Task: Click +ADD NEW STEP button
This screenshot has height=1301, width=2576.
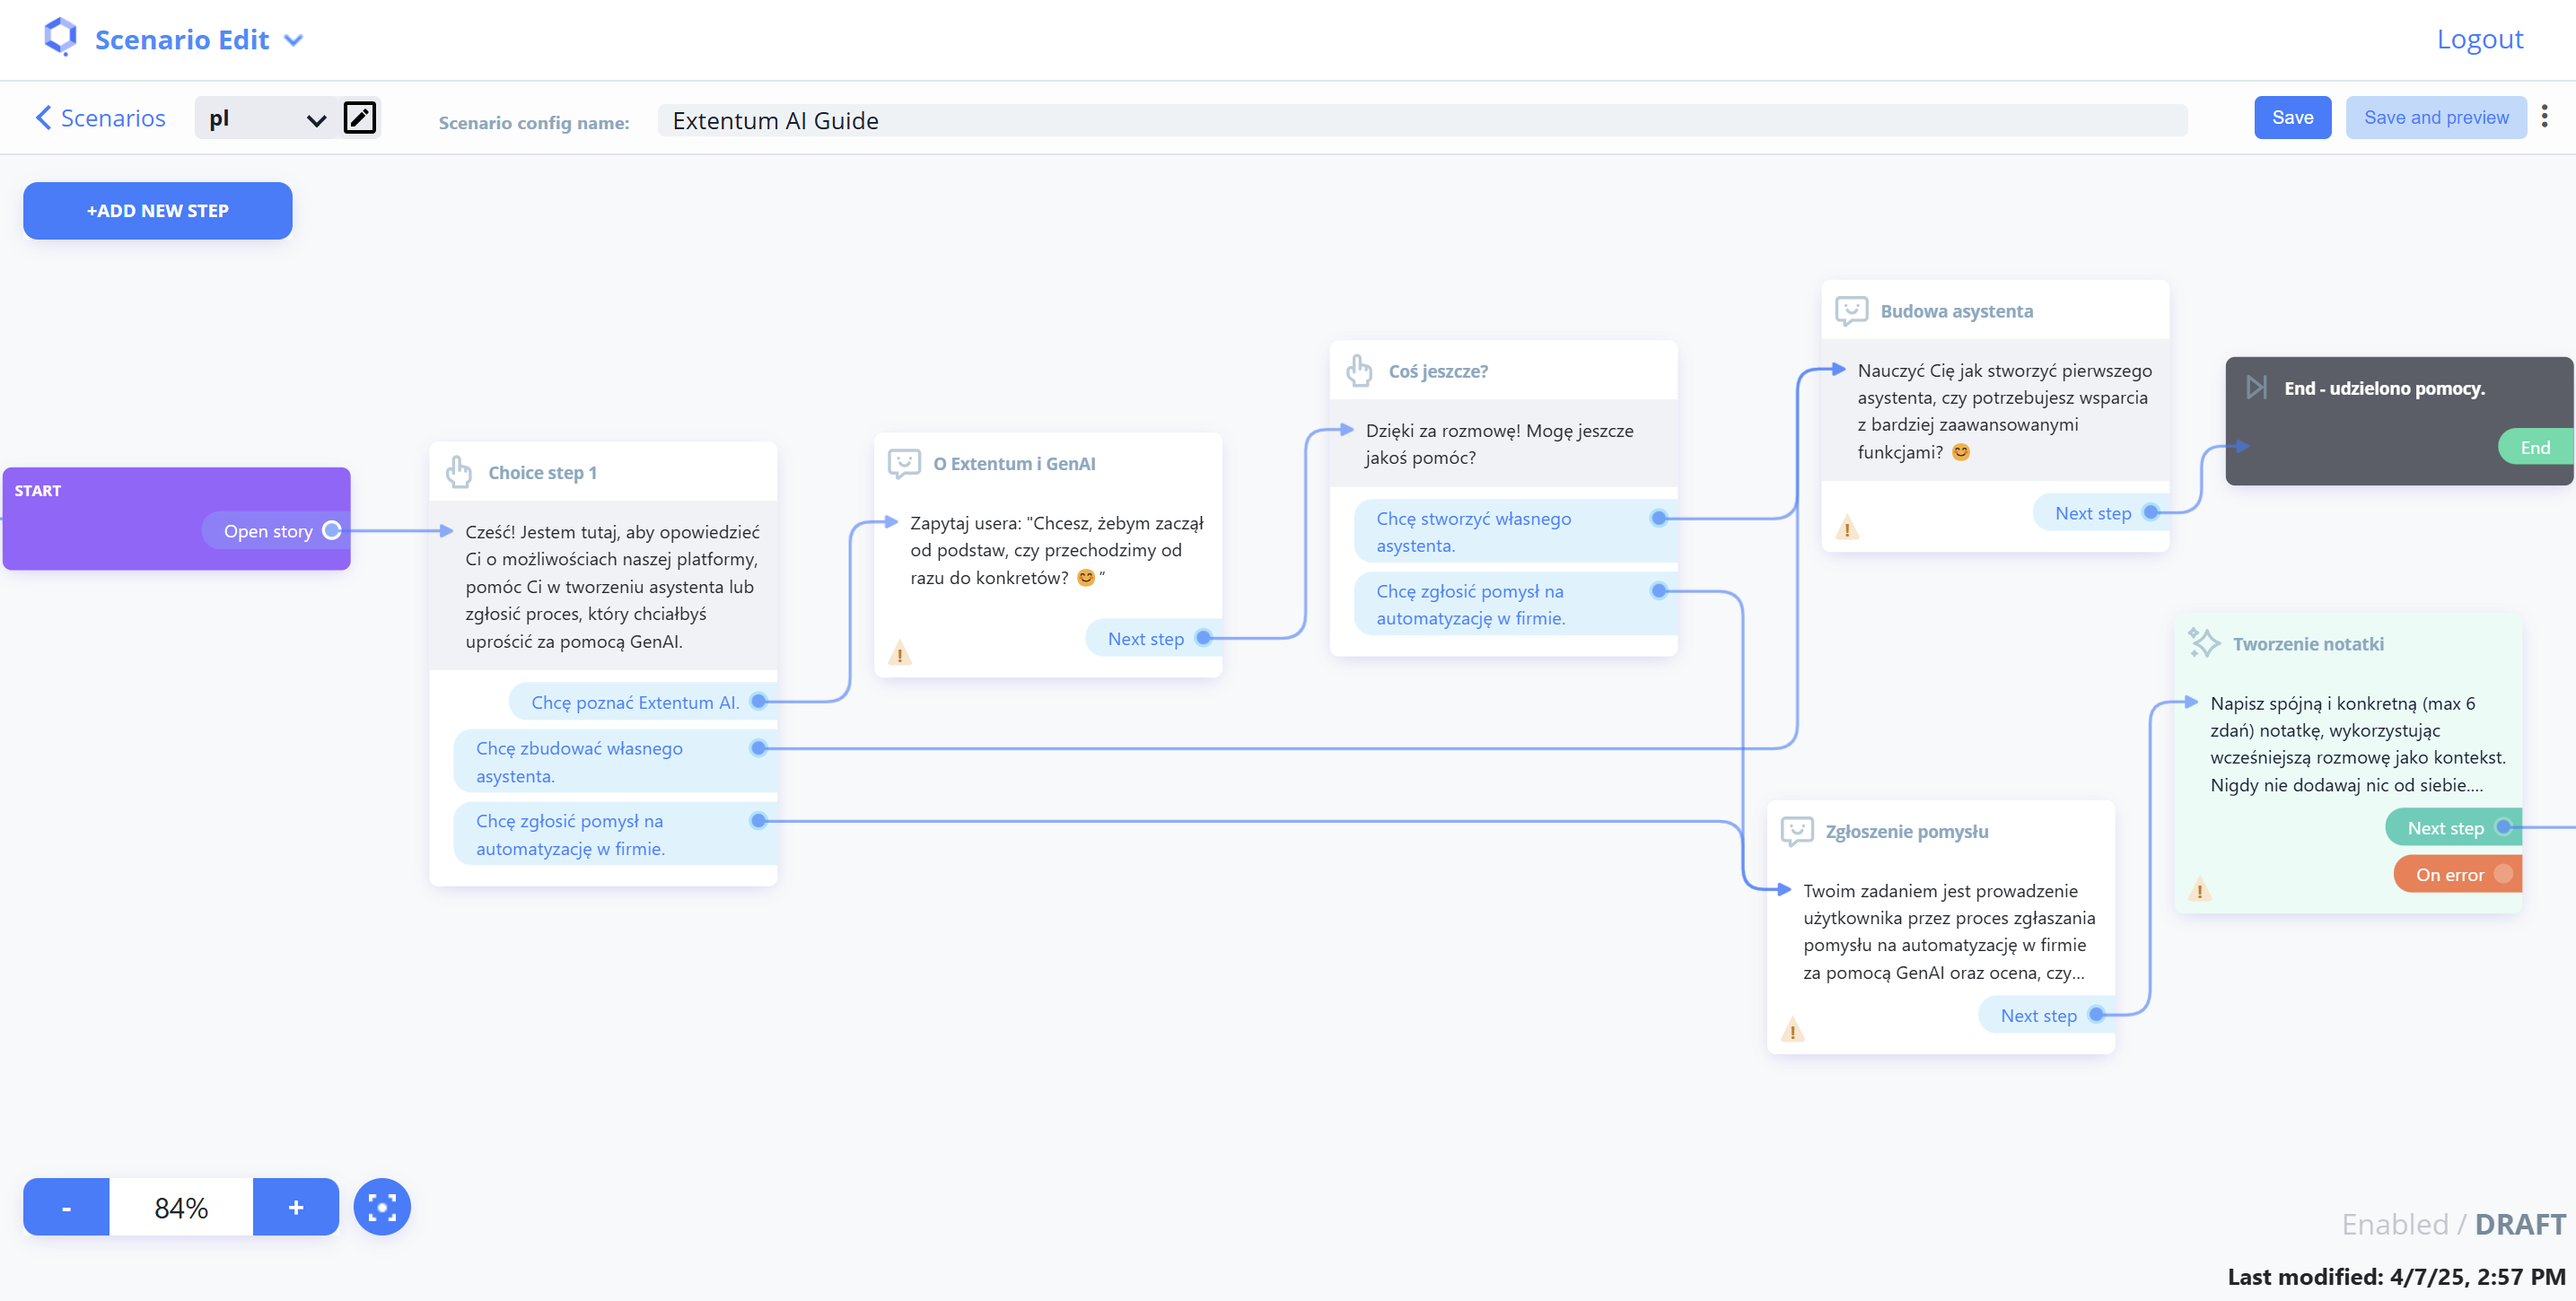Action: pyautogui.click(x=158, y=211)
